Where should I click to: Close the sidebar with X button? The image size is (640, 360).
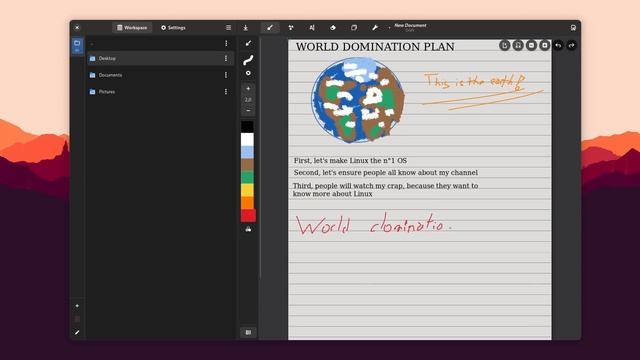(77, 28)
